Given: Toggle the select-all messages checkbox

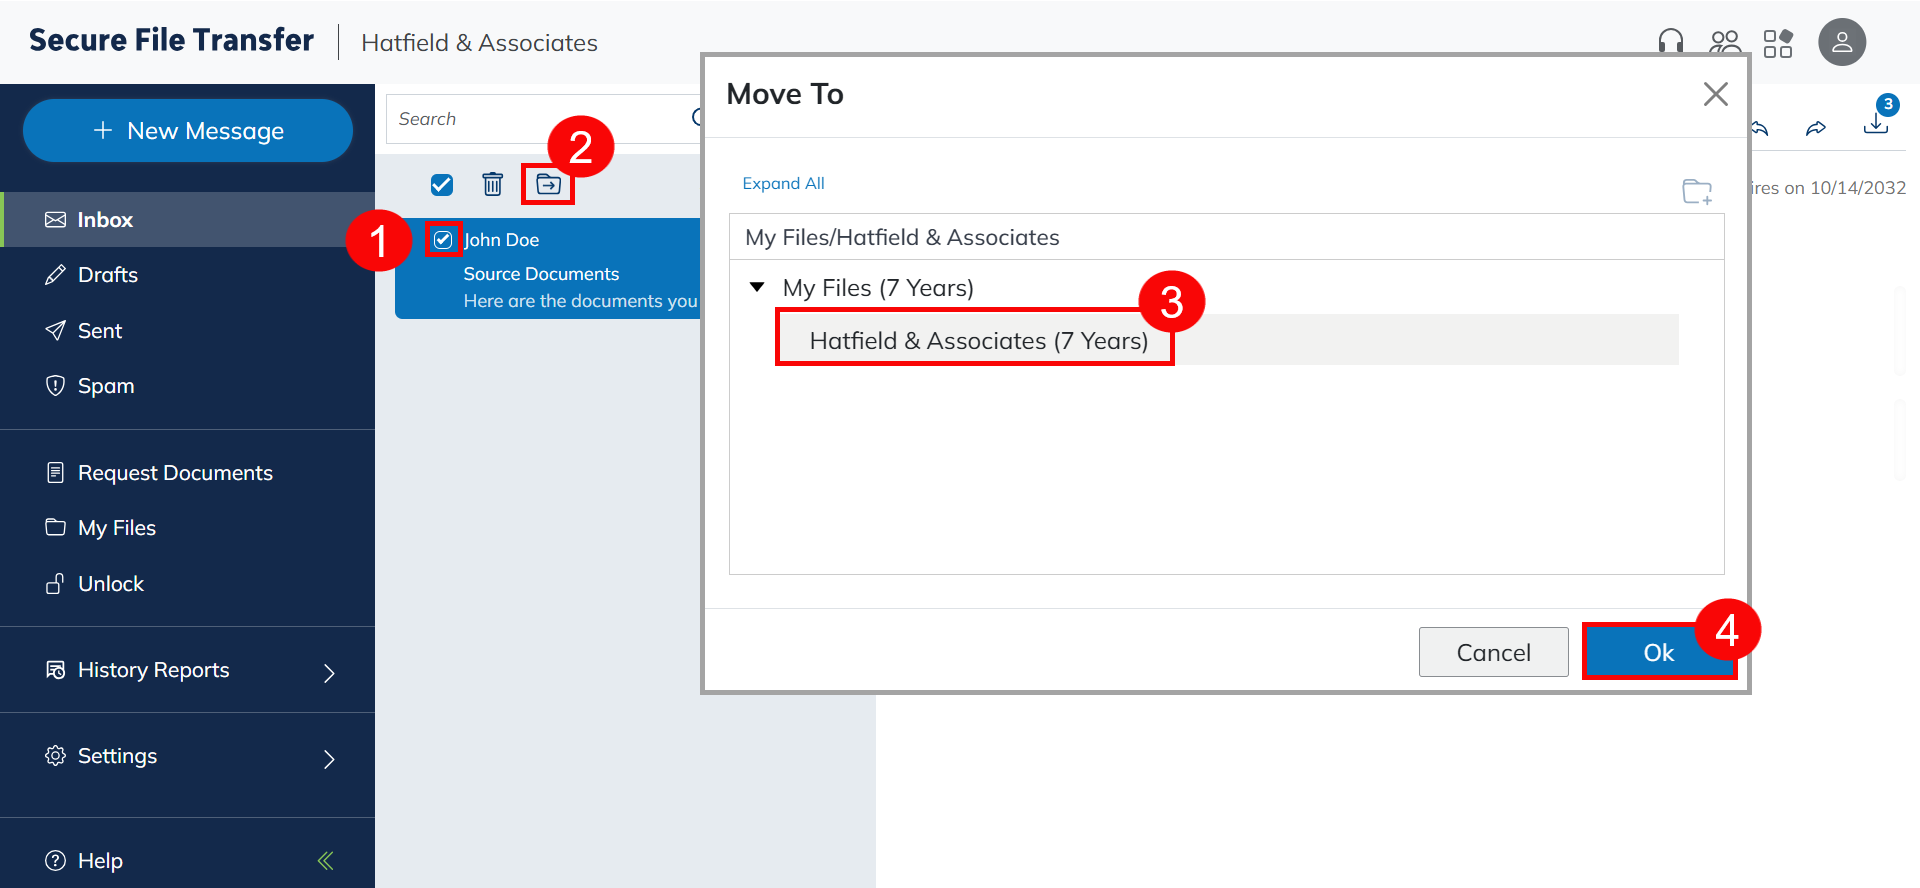Looking at the screenshot, I should coord(442,185).
